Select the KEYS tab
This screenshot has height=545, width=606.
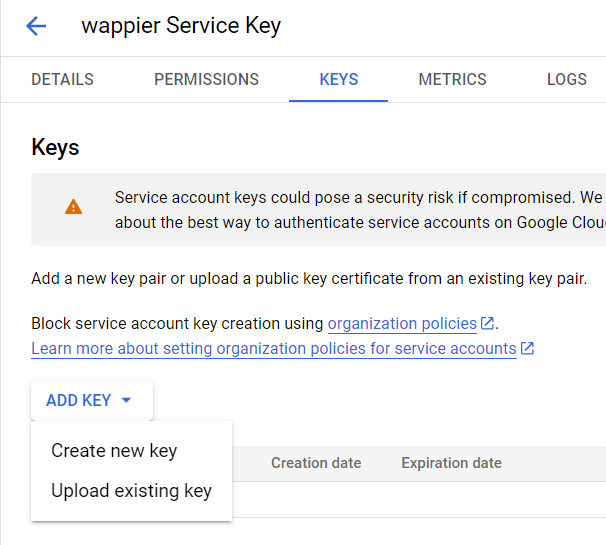pos(339,79)
